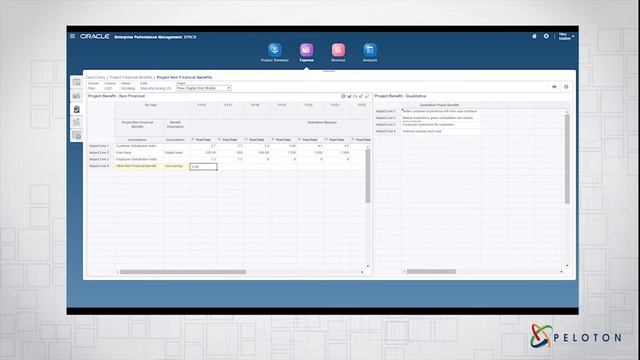Expand Year Total under FY22
The image size is (640, 360).
point(353,140)
